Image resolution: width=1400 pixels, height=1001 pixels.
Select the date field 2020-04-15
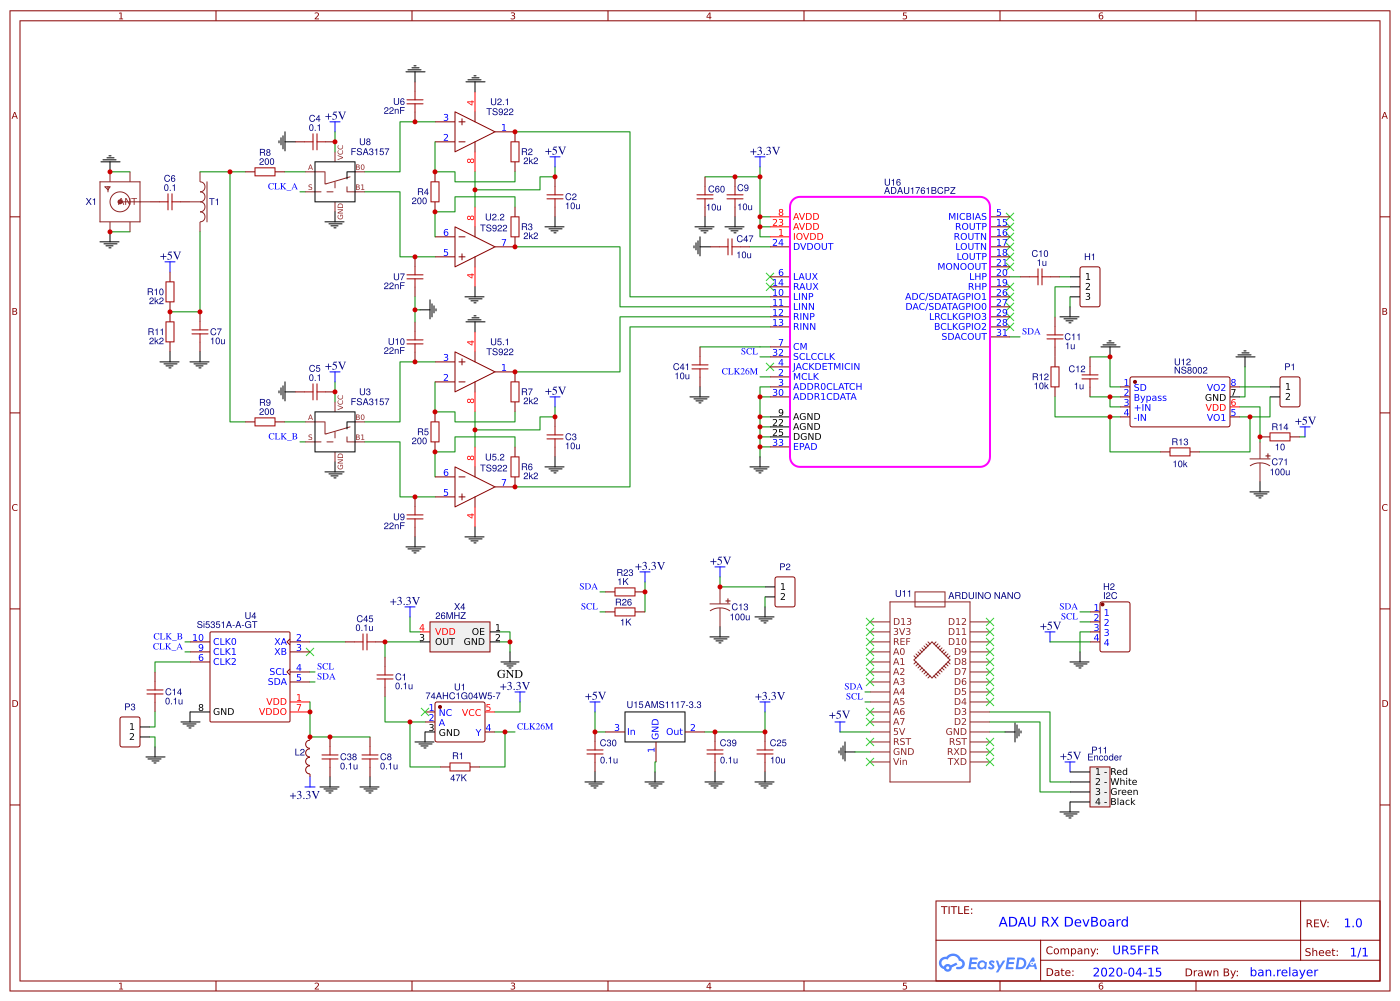pos(1126,972)
